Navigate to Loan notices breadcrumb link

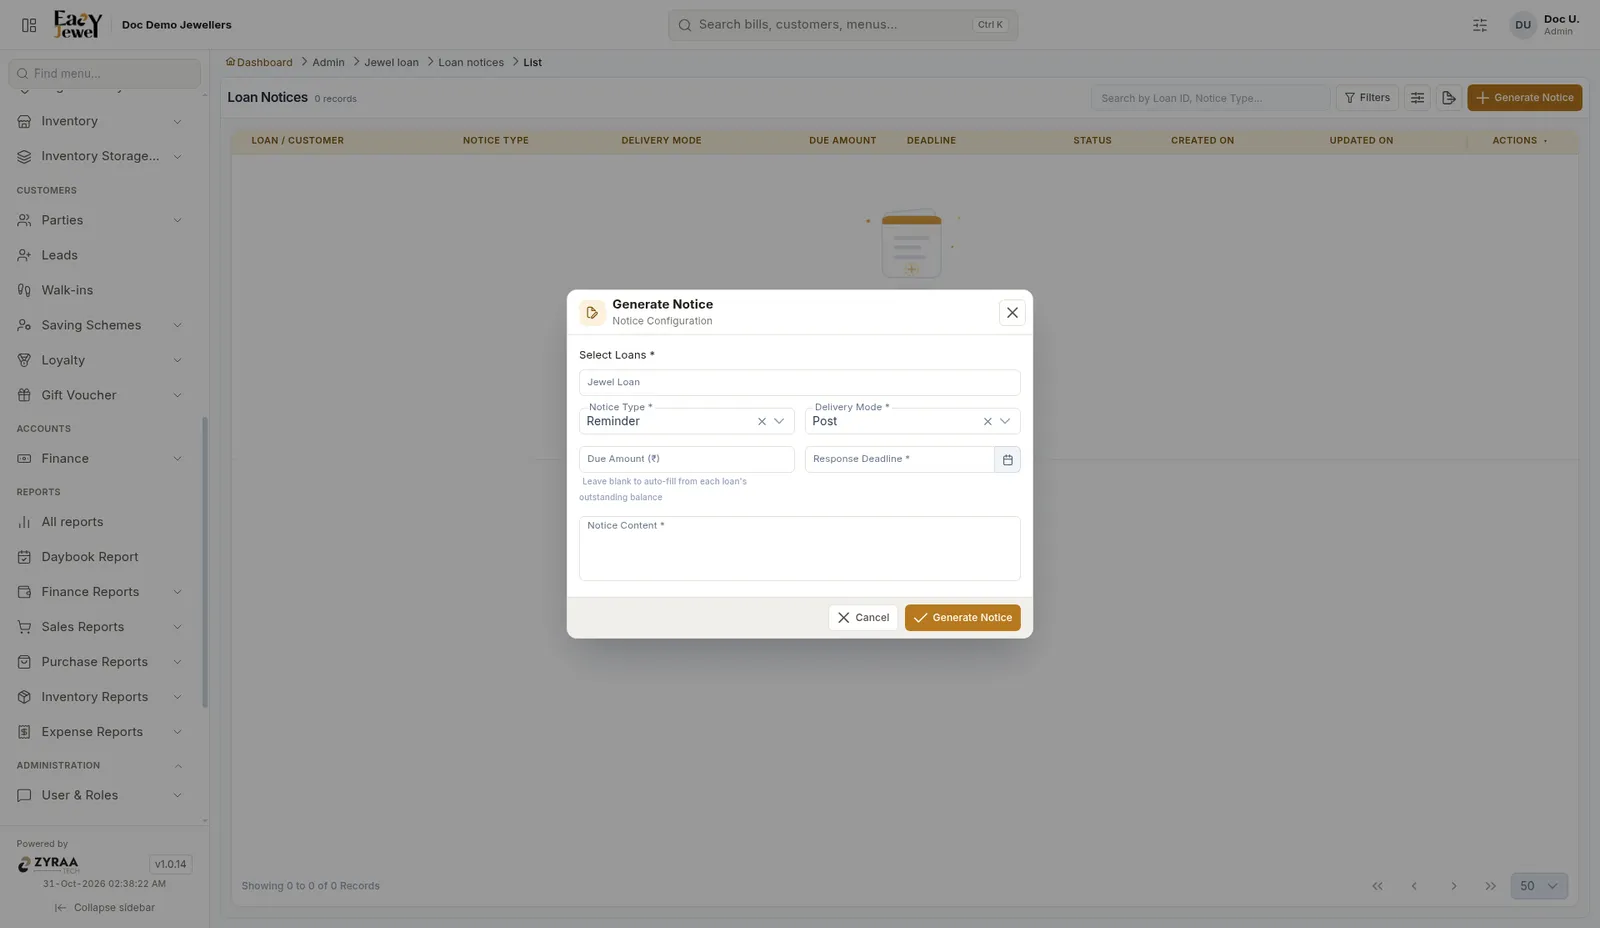[x=471, y=62]
